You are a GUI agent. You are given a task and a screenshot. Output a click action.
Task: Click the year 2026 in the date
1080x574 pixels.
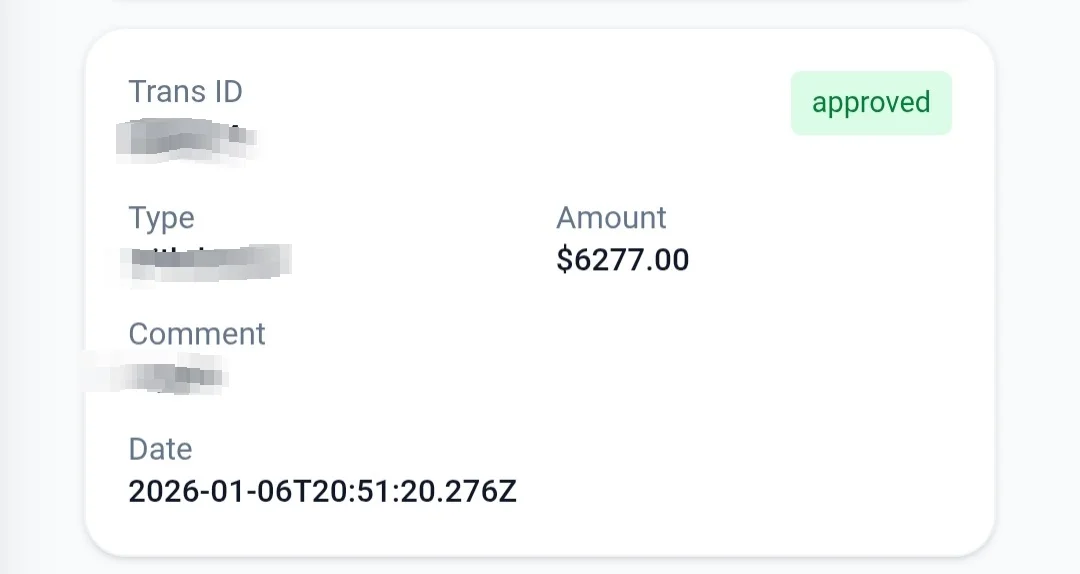point(160,492)
